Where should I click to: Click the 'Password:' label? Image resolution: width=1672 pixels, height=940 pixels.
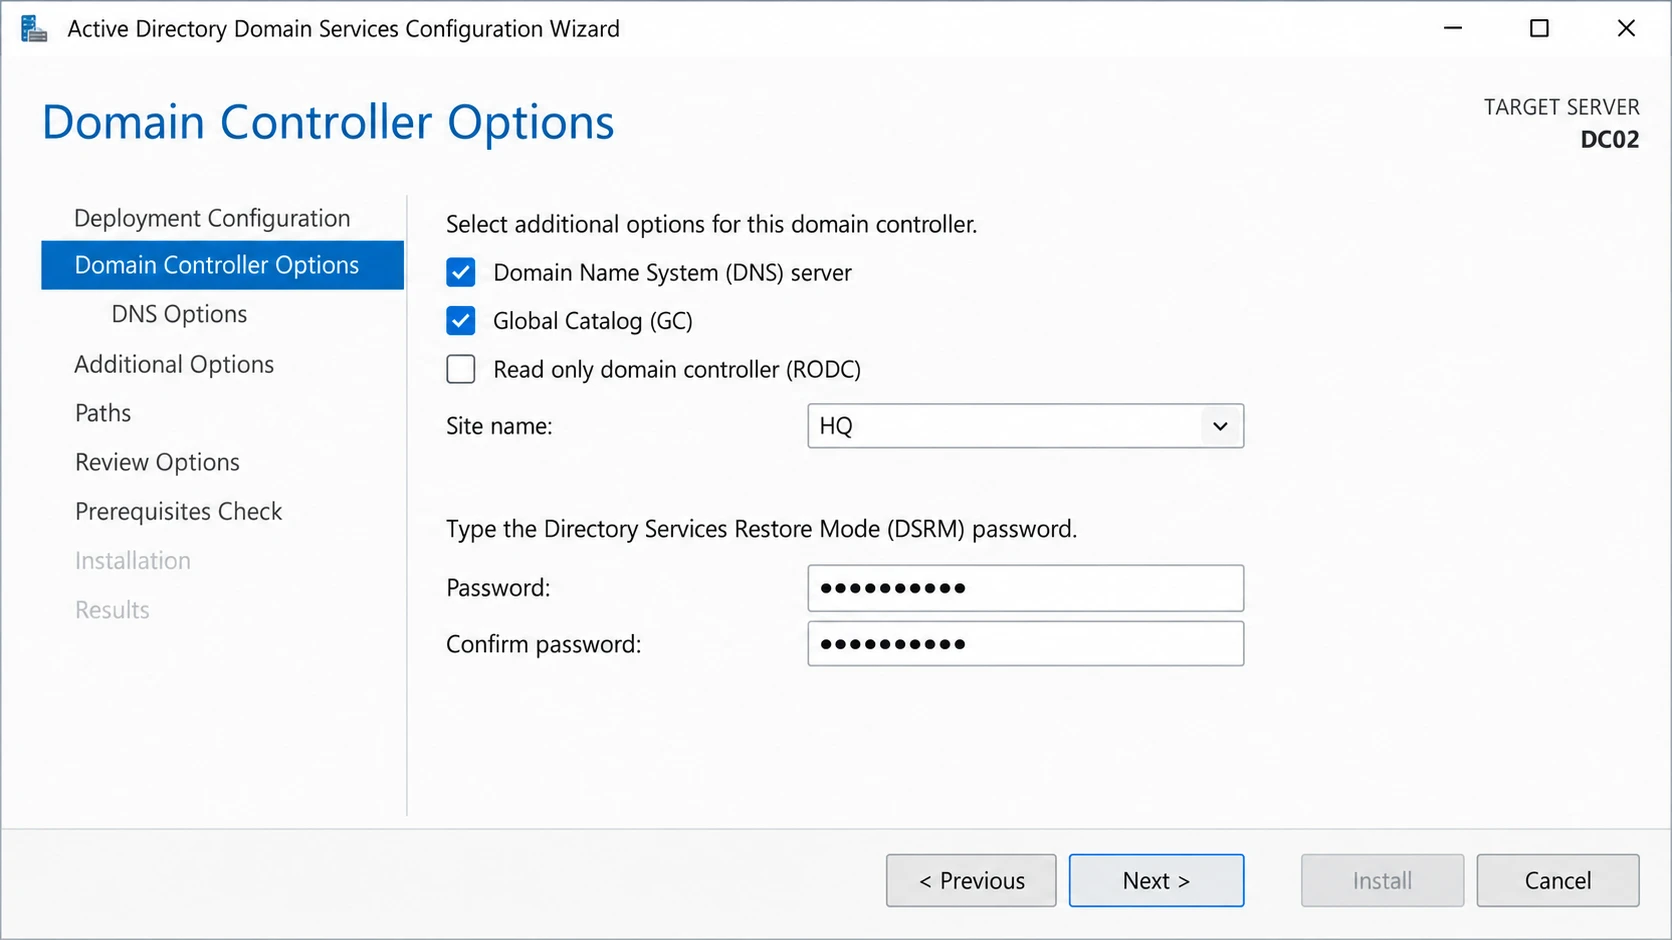[498, 588]
